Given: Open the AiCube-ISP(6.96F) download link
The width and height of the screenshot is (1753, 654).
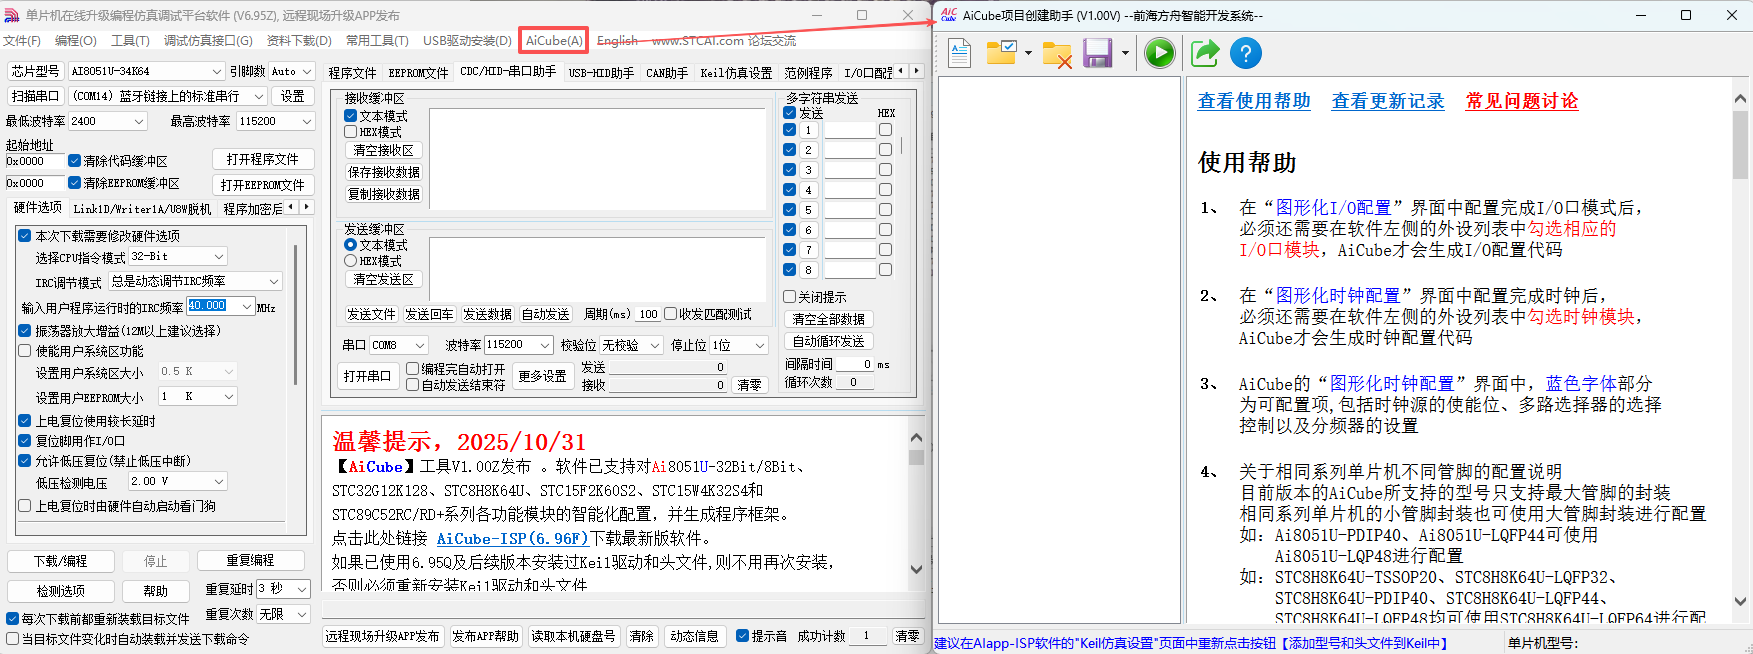Looking at the screenshot, I should (x=512, y=538).
